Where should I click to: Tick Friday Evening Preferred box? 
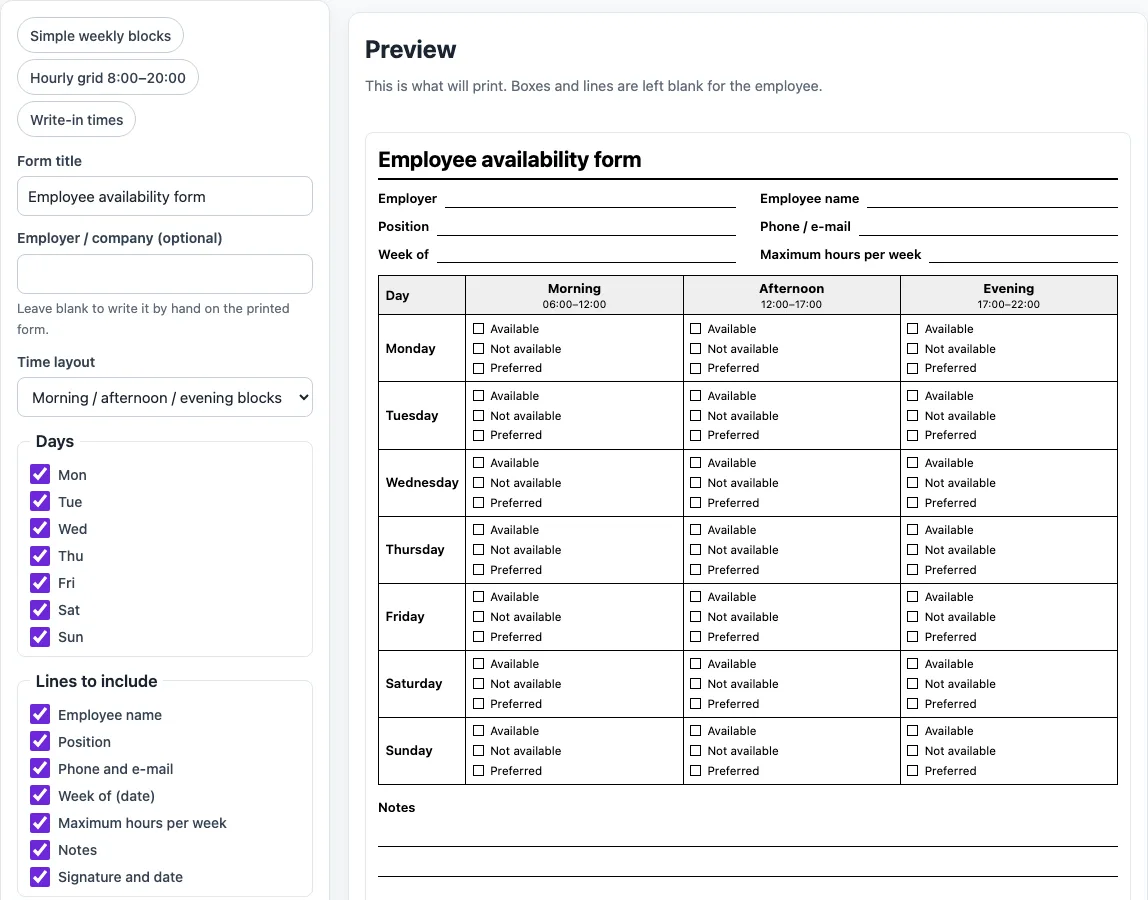(x=912, y=636)
